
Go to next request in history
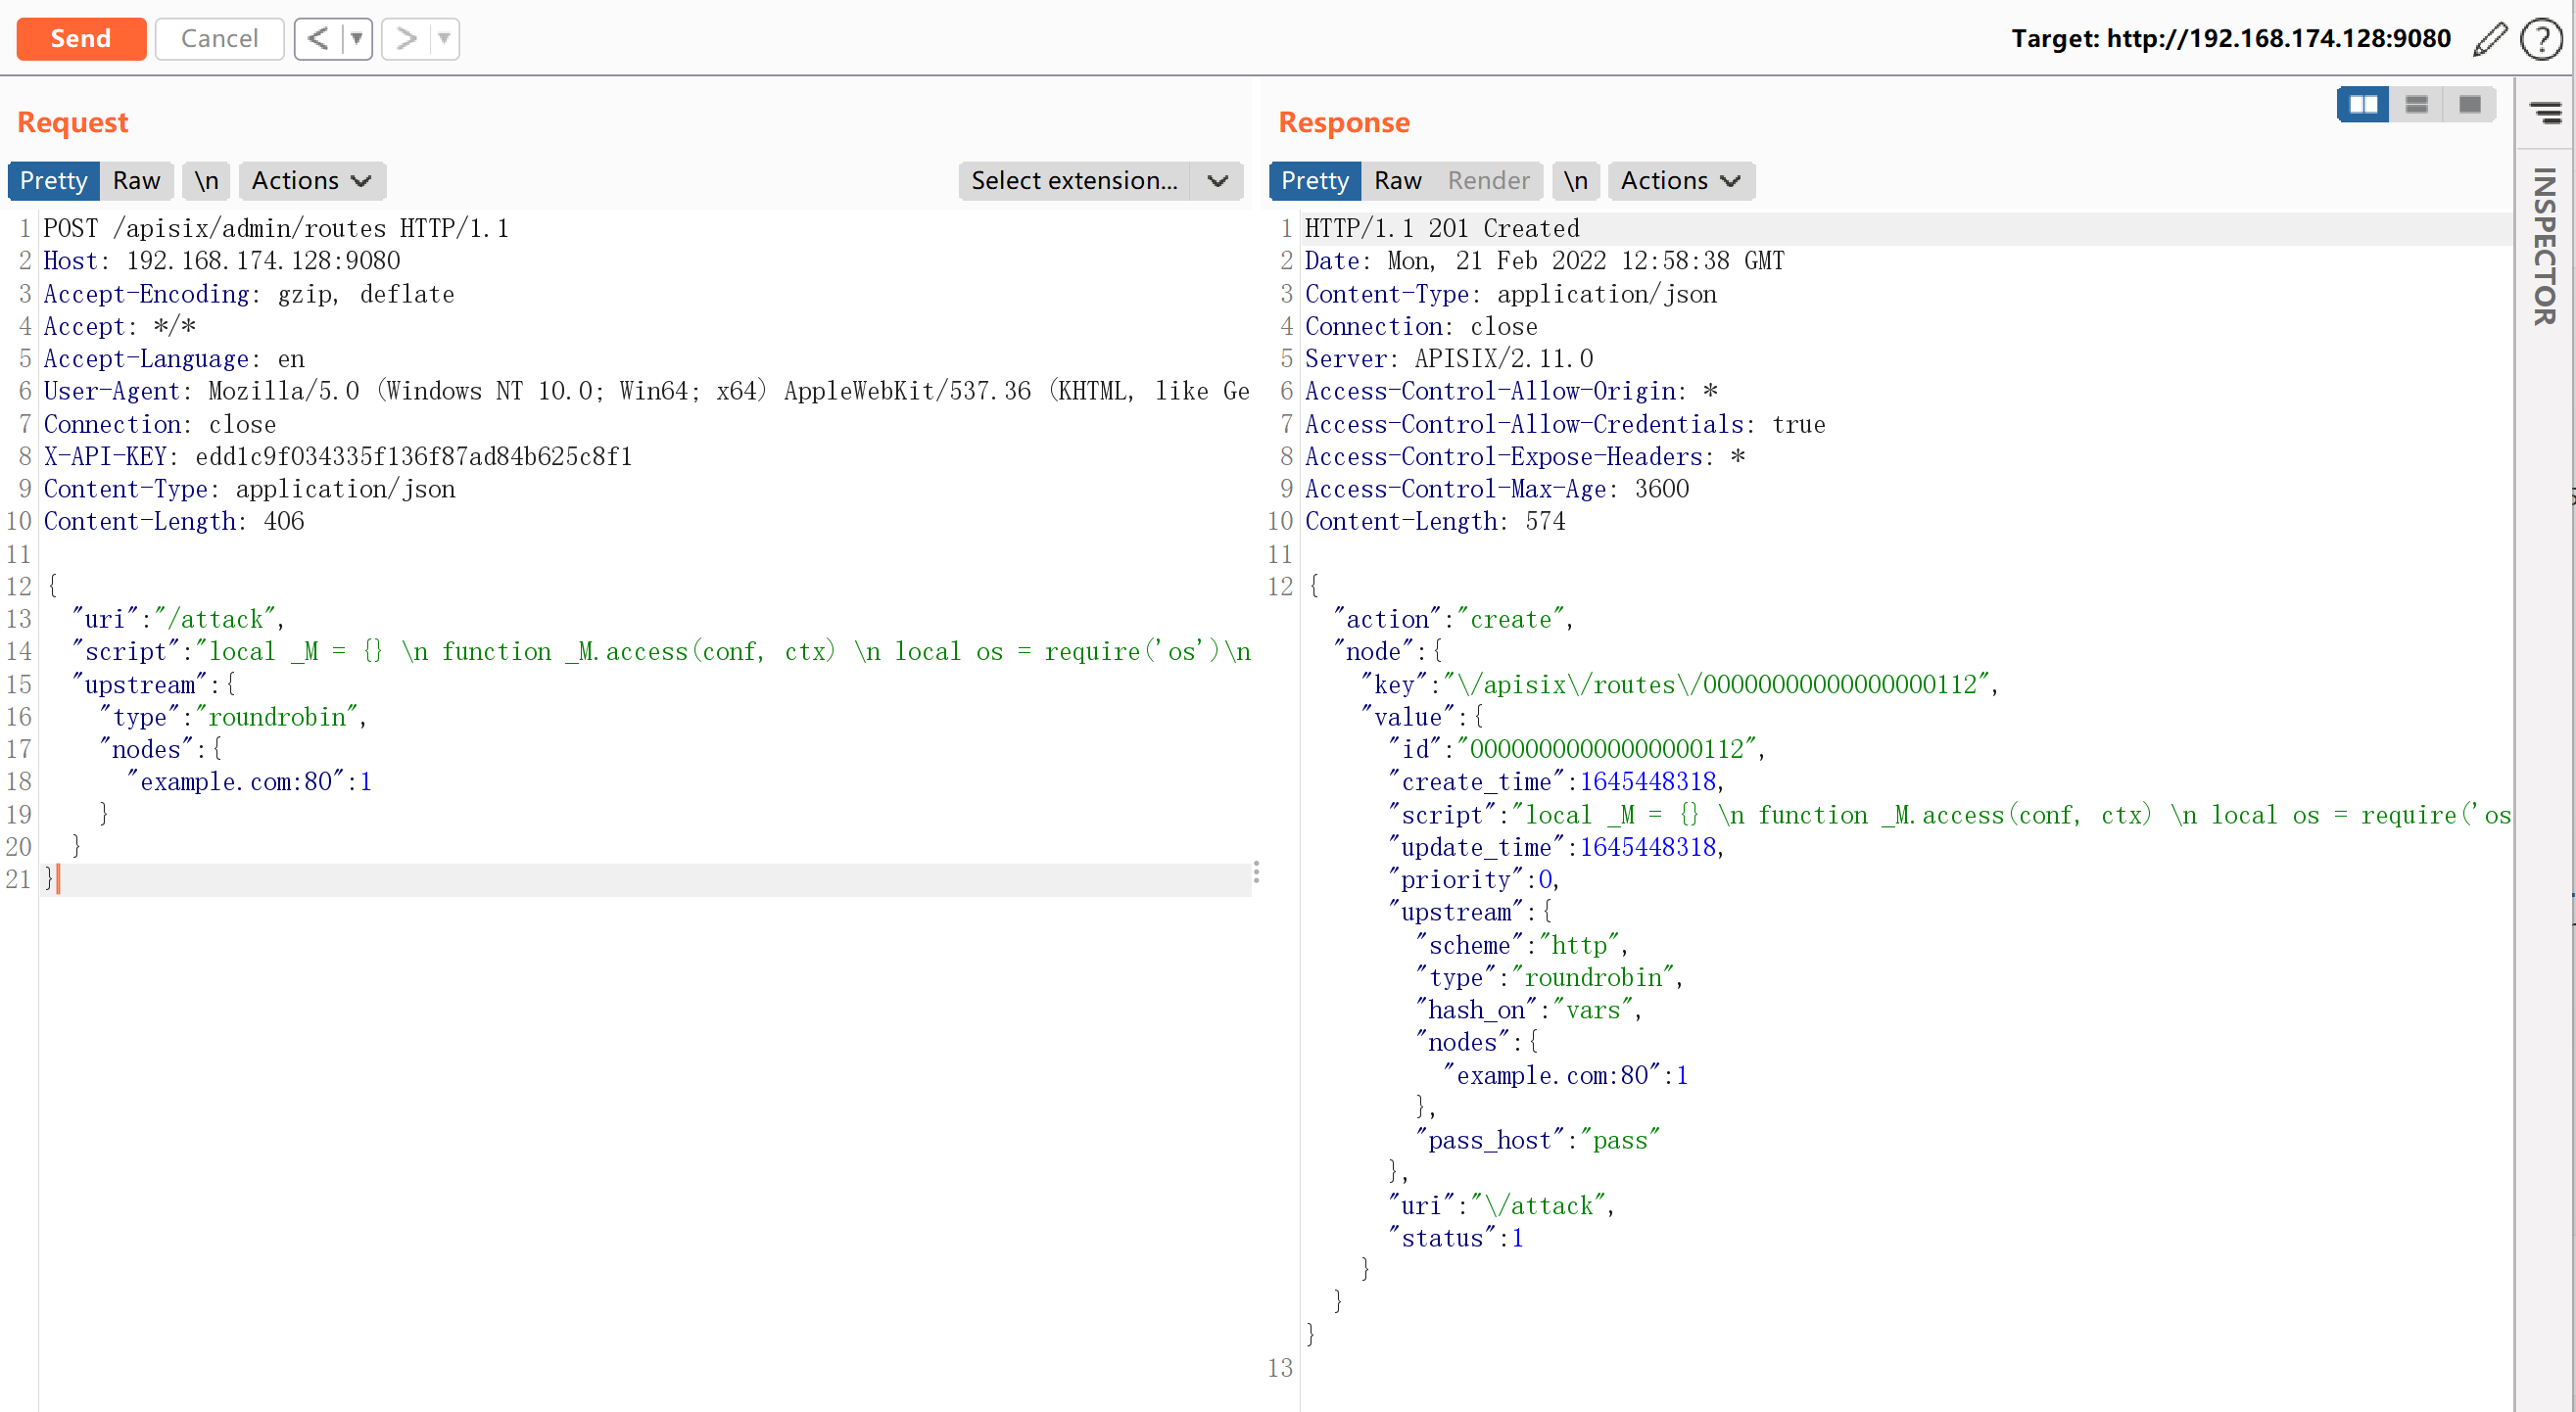coord(406,39)
